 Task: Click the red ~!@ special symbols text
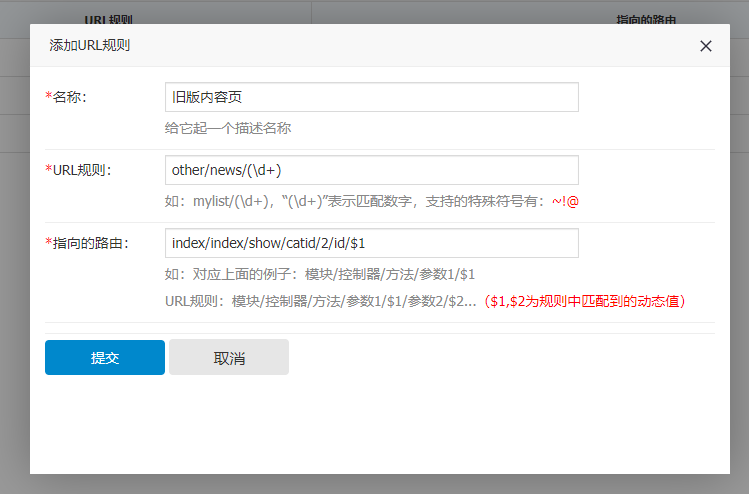(565, 201)
